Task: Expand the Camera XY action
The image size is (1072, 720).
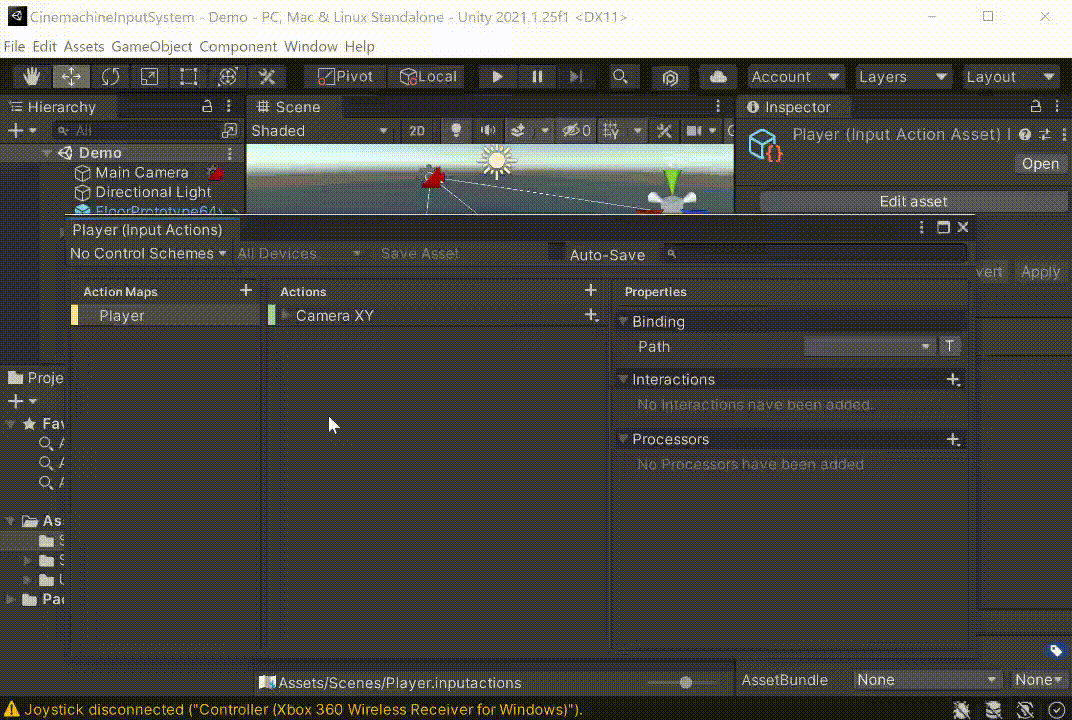Action: click(x=286, y=315)
